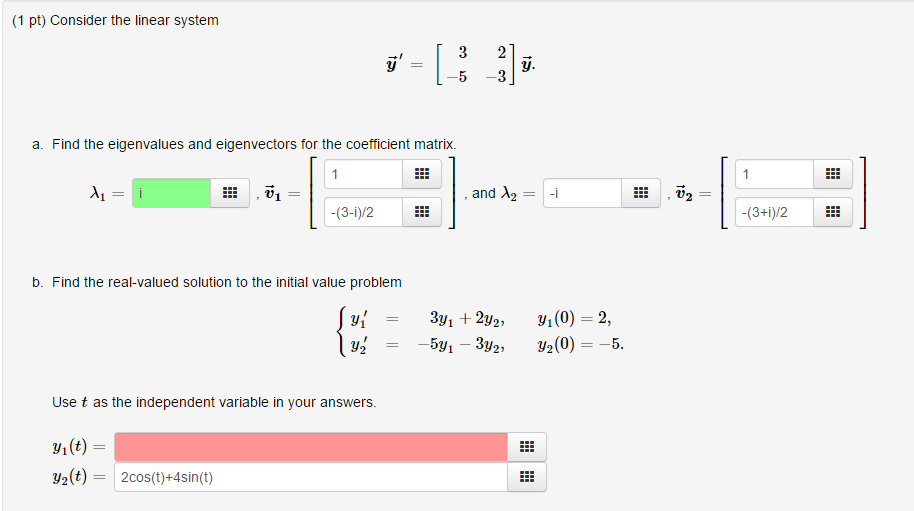Viewport: 914px width, 511px height.
Task: Click the empty red y1(t) answer field
Action: point(311,447)
